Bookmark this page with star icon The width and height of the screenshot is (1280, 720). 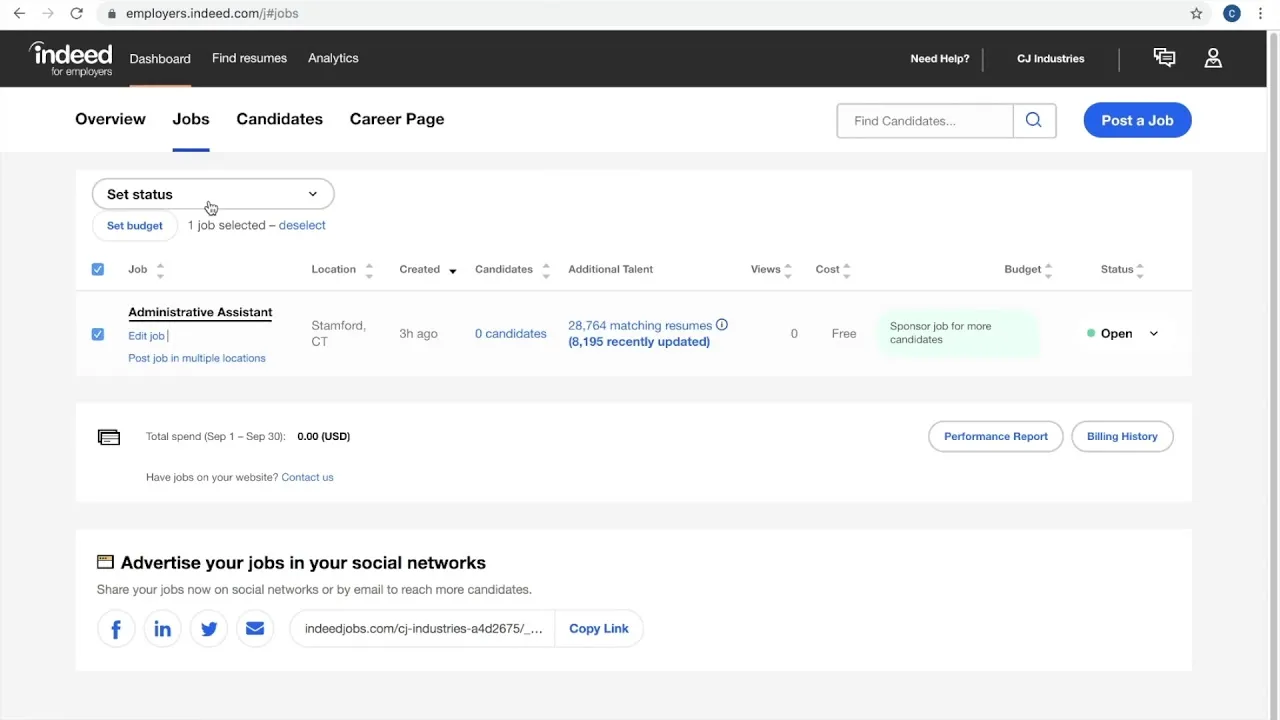pyautogui.click(x=1196, y=13)
